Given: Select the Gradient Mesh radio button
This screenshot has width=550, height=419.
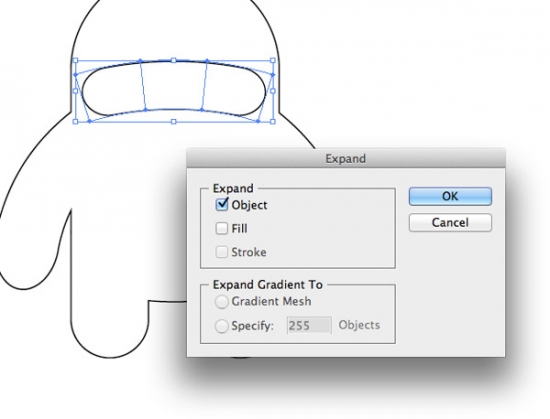Looking at the screenshot, I should pyautogui.click(x=222, y=302).
